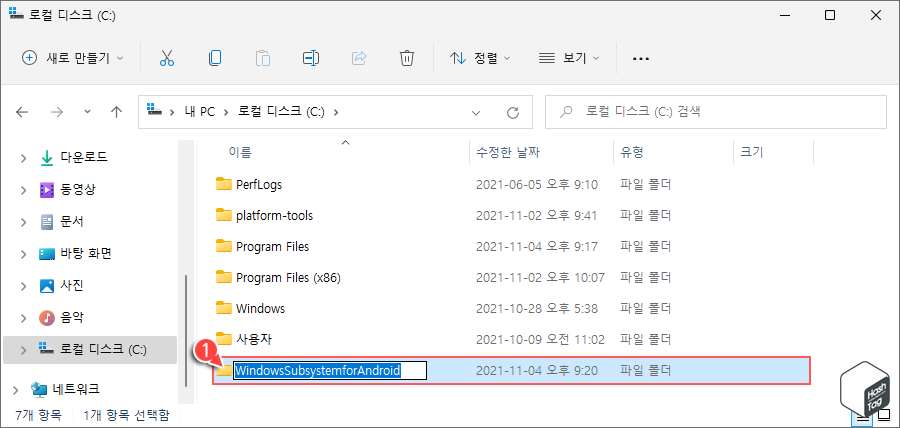Click the date 2021-10-09 오전 11:02
Viewport: 900px width, 428px height.
541,340
